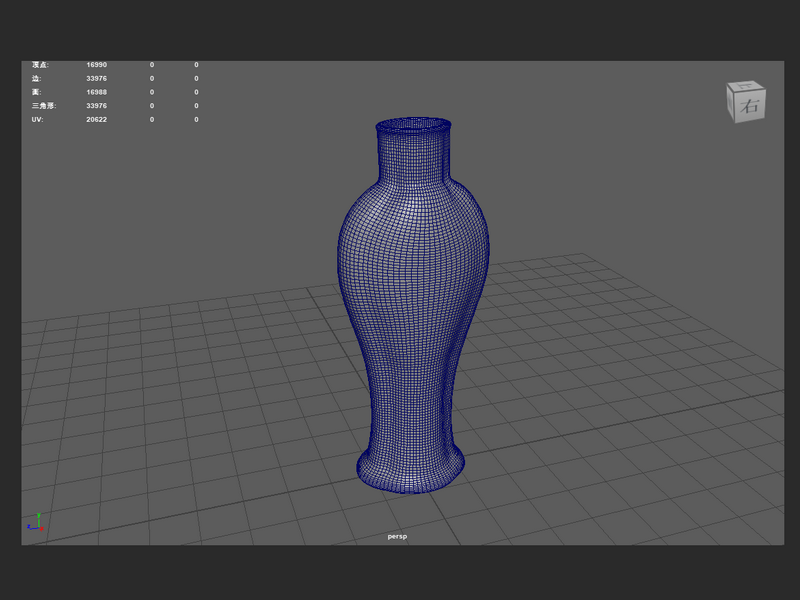Viewport: 800px width, 600px height.
Task: Click the 三角形 label in the HUD
Action: pos(44,106)
